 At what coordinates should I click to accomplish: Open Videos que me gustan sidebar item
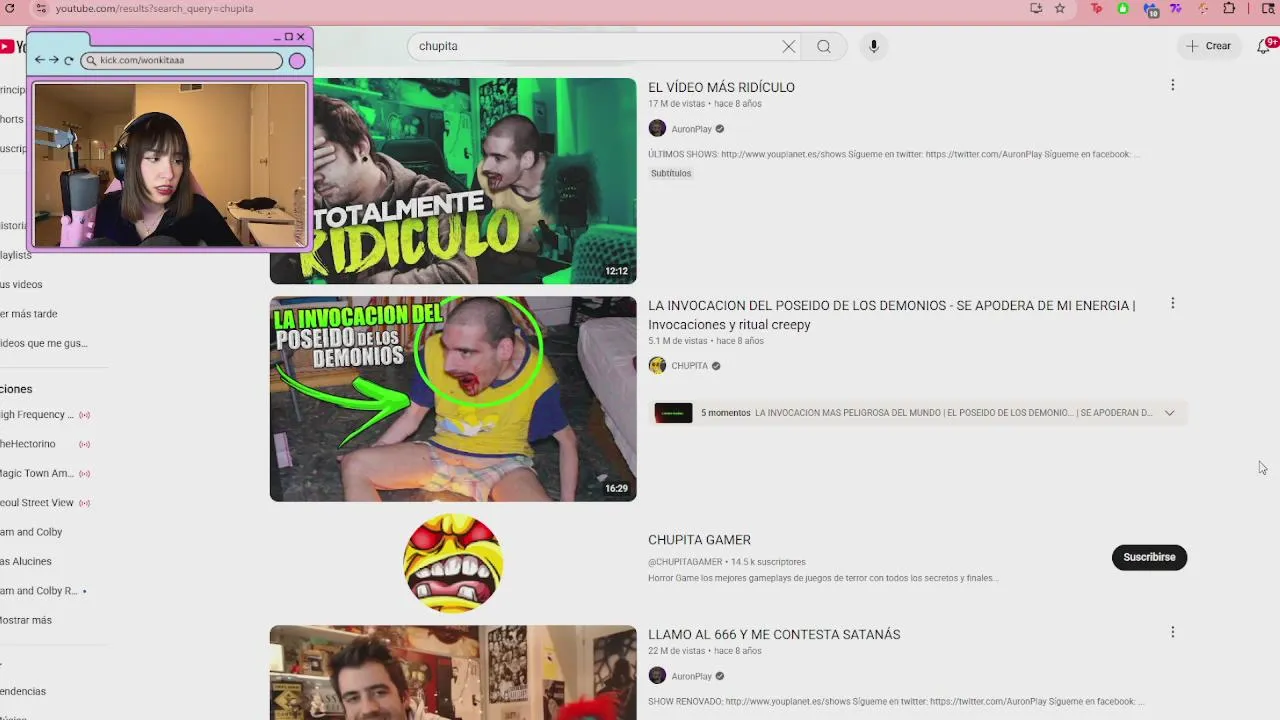[44, 343]
